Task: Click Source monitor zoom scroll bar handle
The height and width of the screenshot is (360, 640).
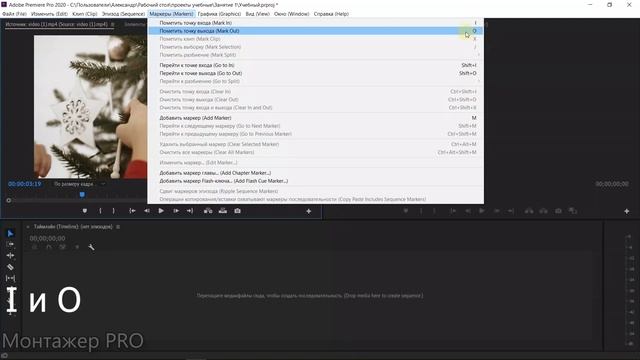Action: click(x=9, y=200)
